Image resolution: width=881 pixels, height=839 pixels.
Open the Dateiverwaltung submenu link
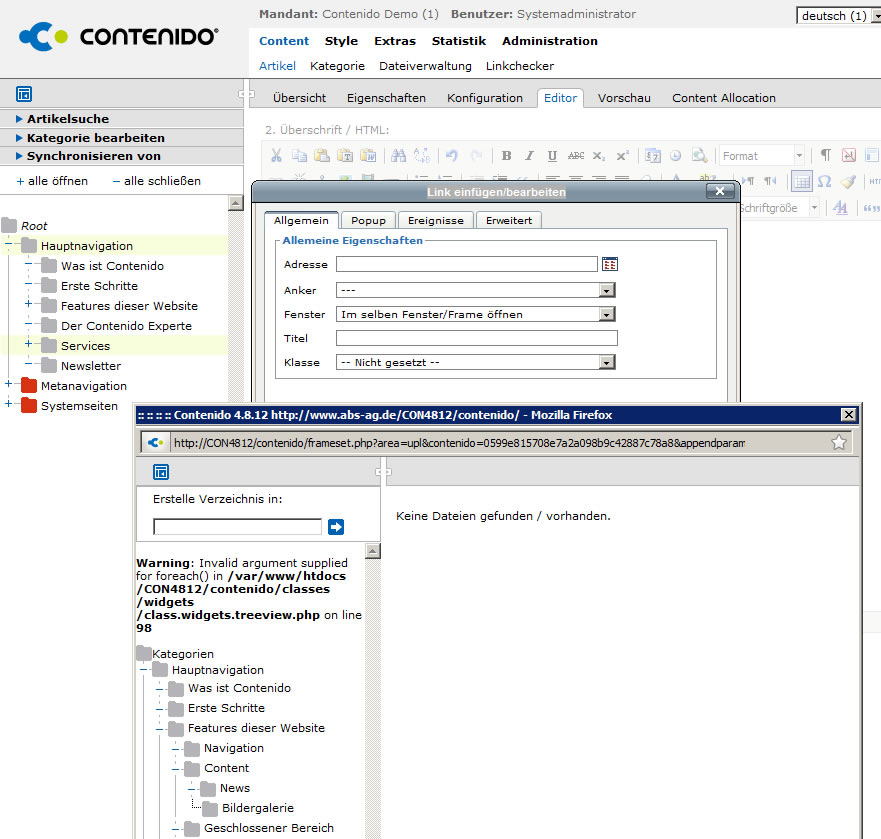[425, 66]
